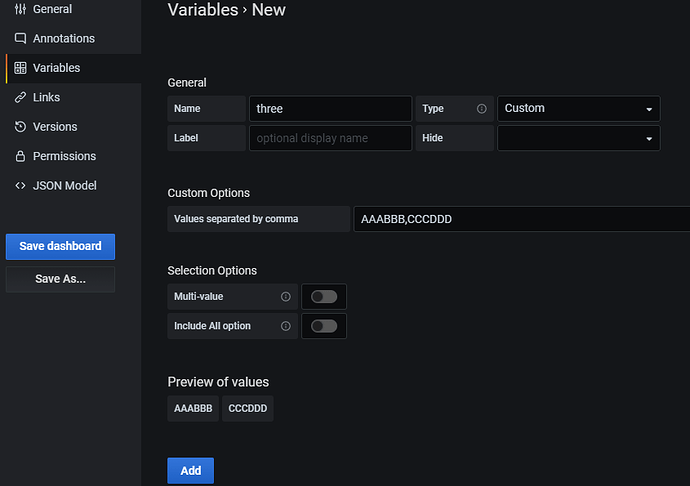
Task: Expand the Hide dropdown
Action: (x=578, y=138)
